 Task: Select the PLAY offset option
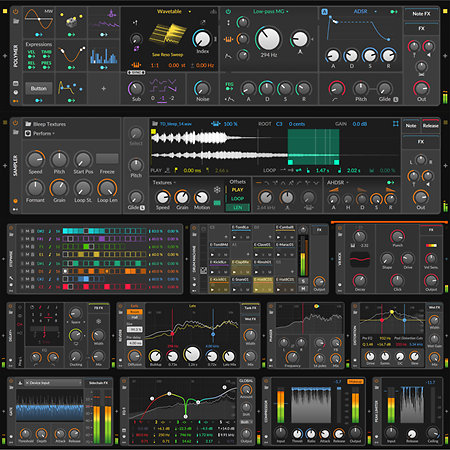(x=237, y=190)
